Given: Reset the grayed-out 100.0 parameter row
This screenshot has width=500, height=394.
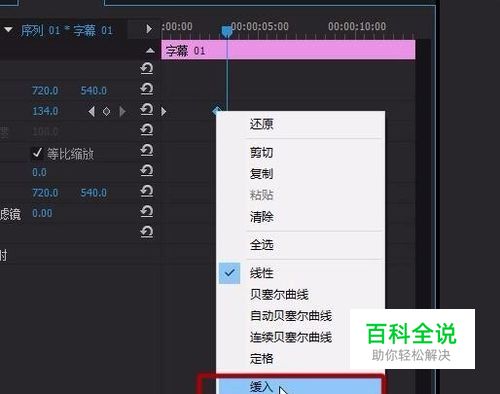Looking at the screenshot, I should coord(147,130).
